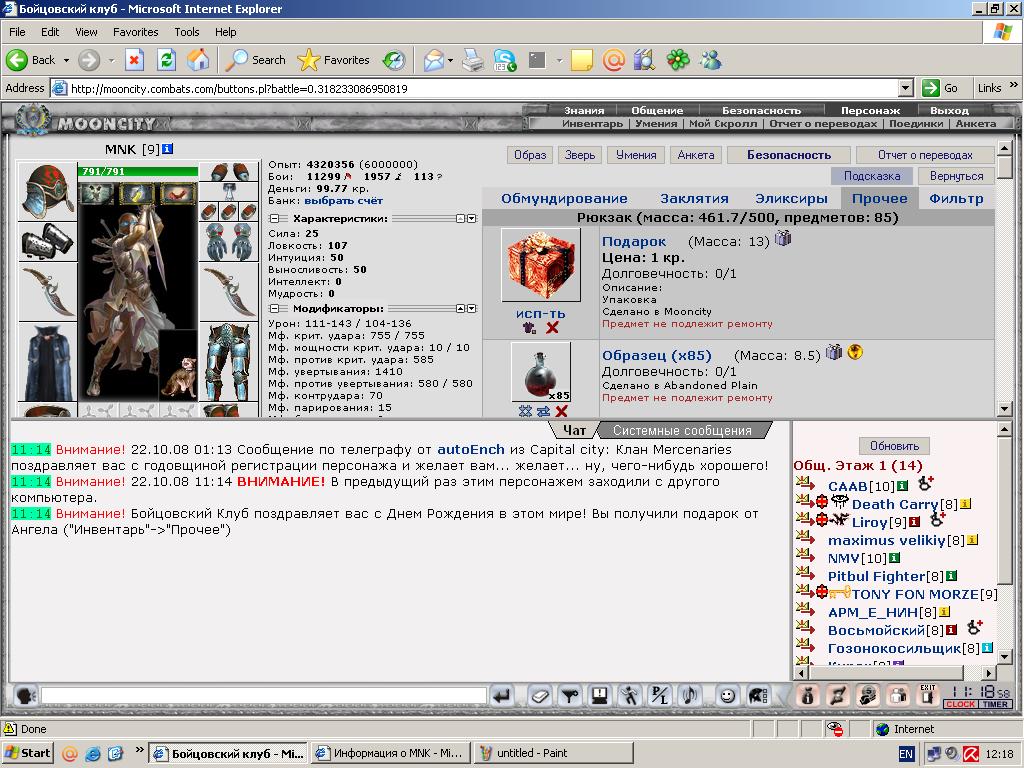The width and height of the screenshot is (1024, 768).
Task: Click the chat speak icon left of input
Action: (x=24, y=696)
